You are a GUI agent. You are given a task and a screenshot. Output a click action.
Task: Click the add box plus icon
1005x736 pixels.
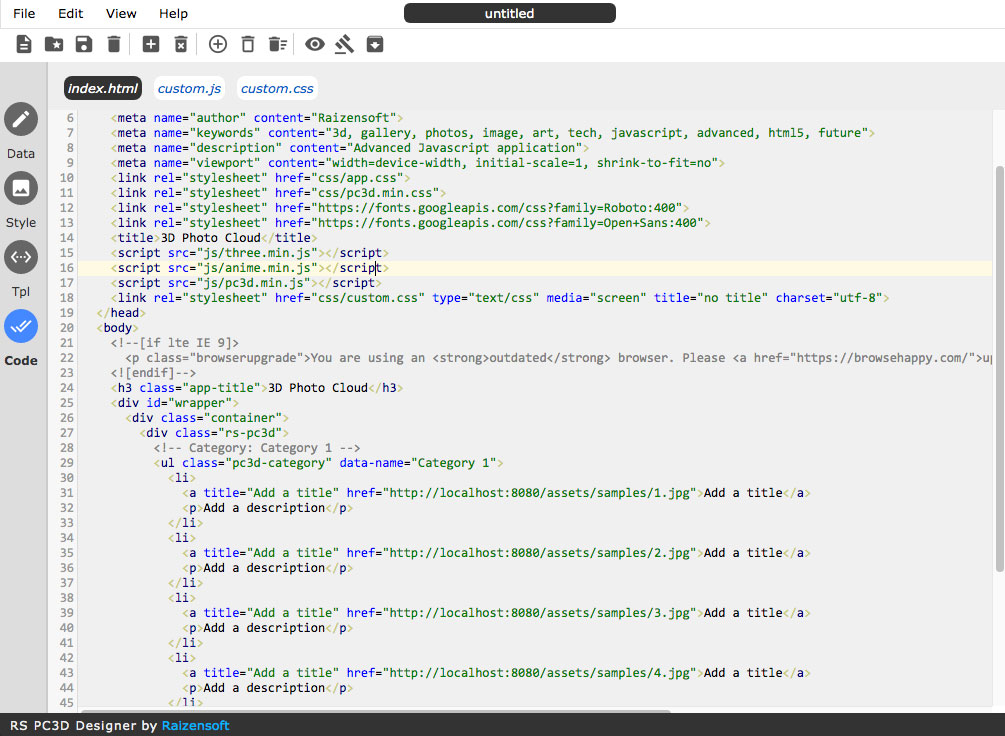151,44
